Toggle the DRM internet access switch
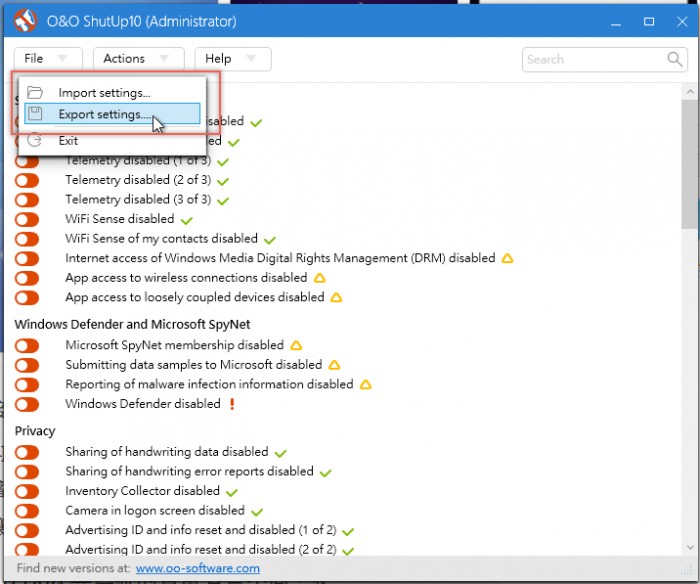This screenshot has height=584, width=700. (x=27, y=259)
